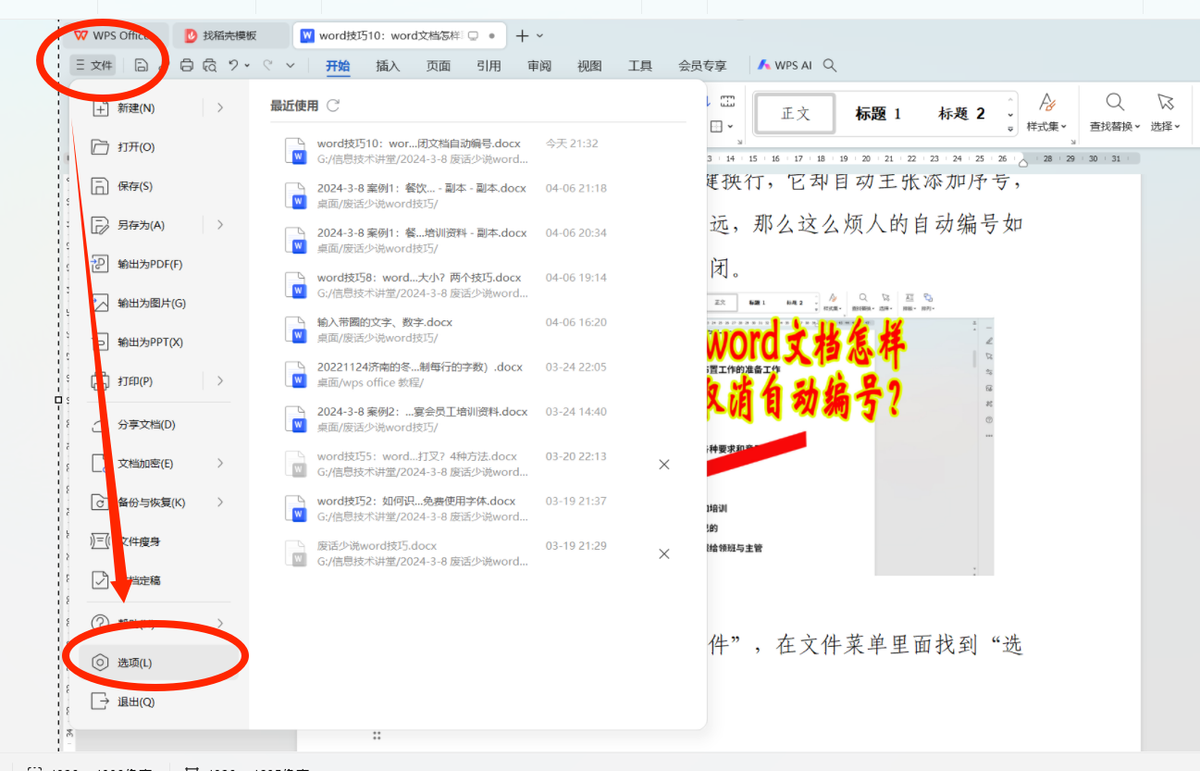Switch to the 插入 ribbon tab
The height and width of the screenshot is (771, 1200).
(388, 66)
